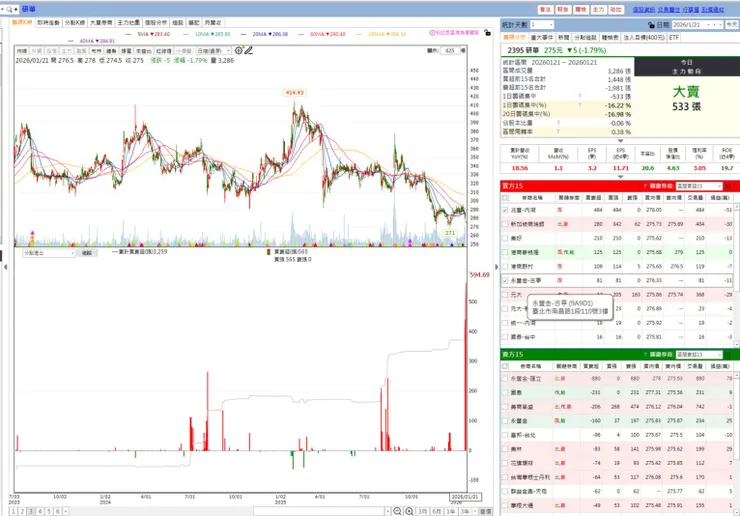Open the ETF tab
740x516 pixels.
(x=673, y=37)
